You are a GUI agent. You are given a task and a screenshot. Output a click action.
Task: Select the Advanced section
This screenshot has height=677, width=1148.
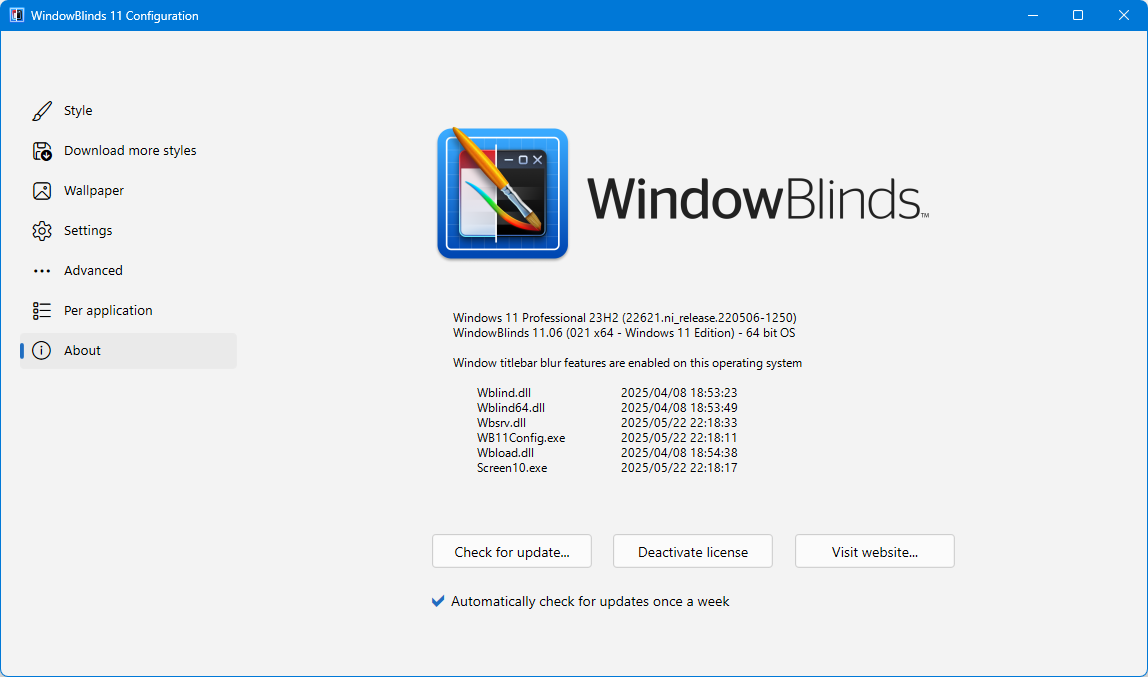click(x=128, y=271)
